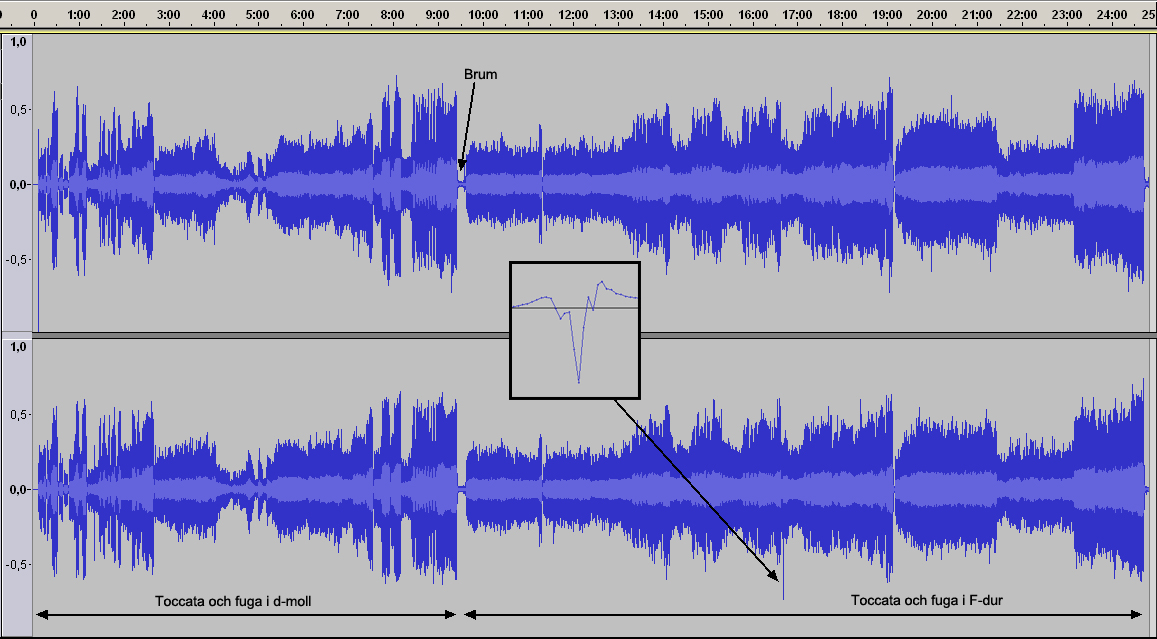
Task: Click the 0,5 label on lower channel scale
Action: 19,415
